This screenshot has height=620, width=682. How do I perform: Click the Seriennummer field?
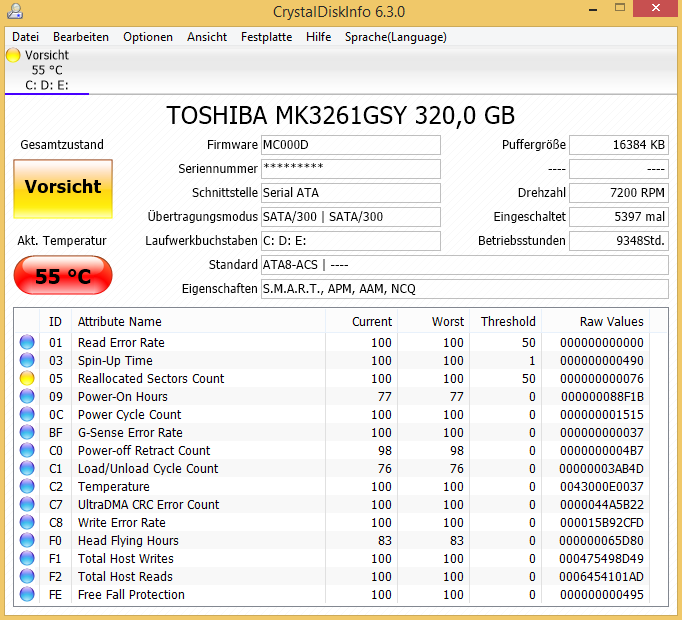click(351, 169)
